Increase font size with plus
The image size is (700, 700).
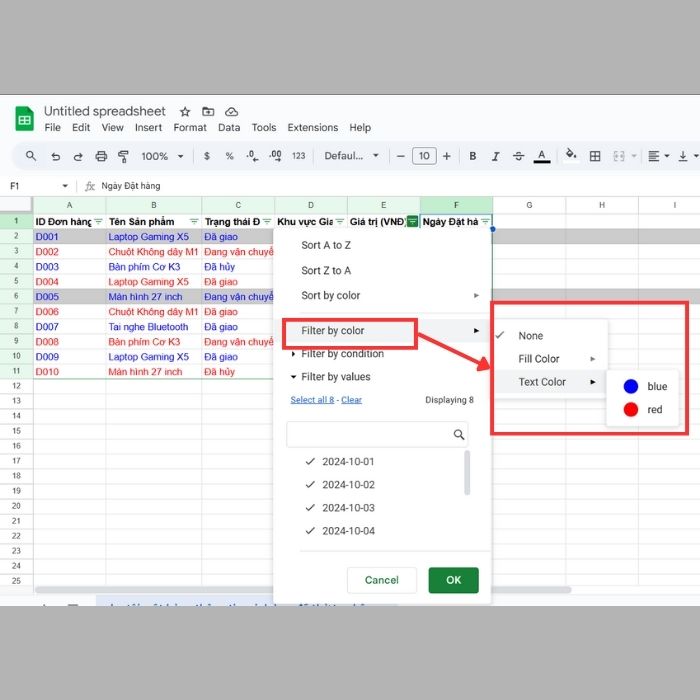point(446,156)
